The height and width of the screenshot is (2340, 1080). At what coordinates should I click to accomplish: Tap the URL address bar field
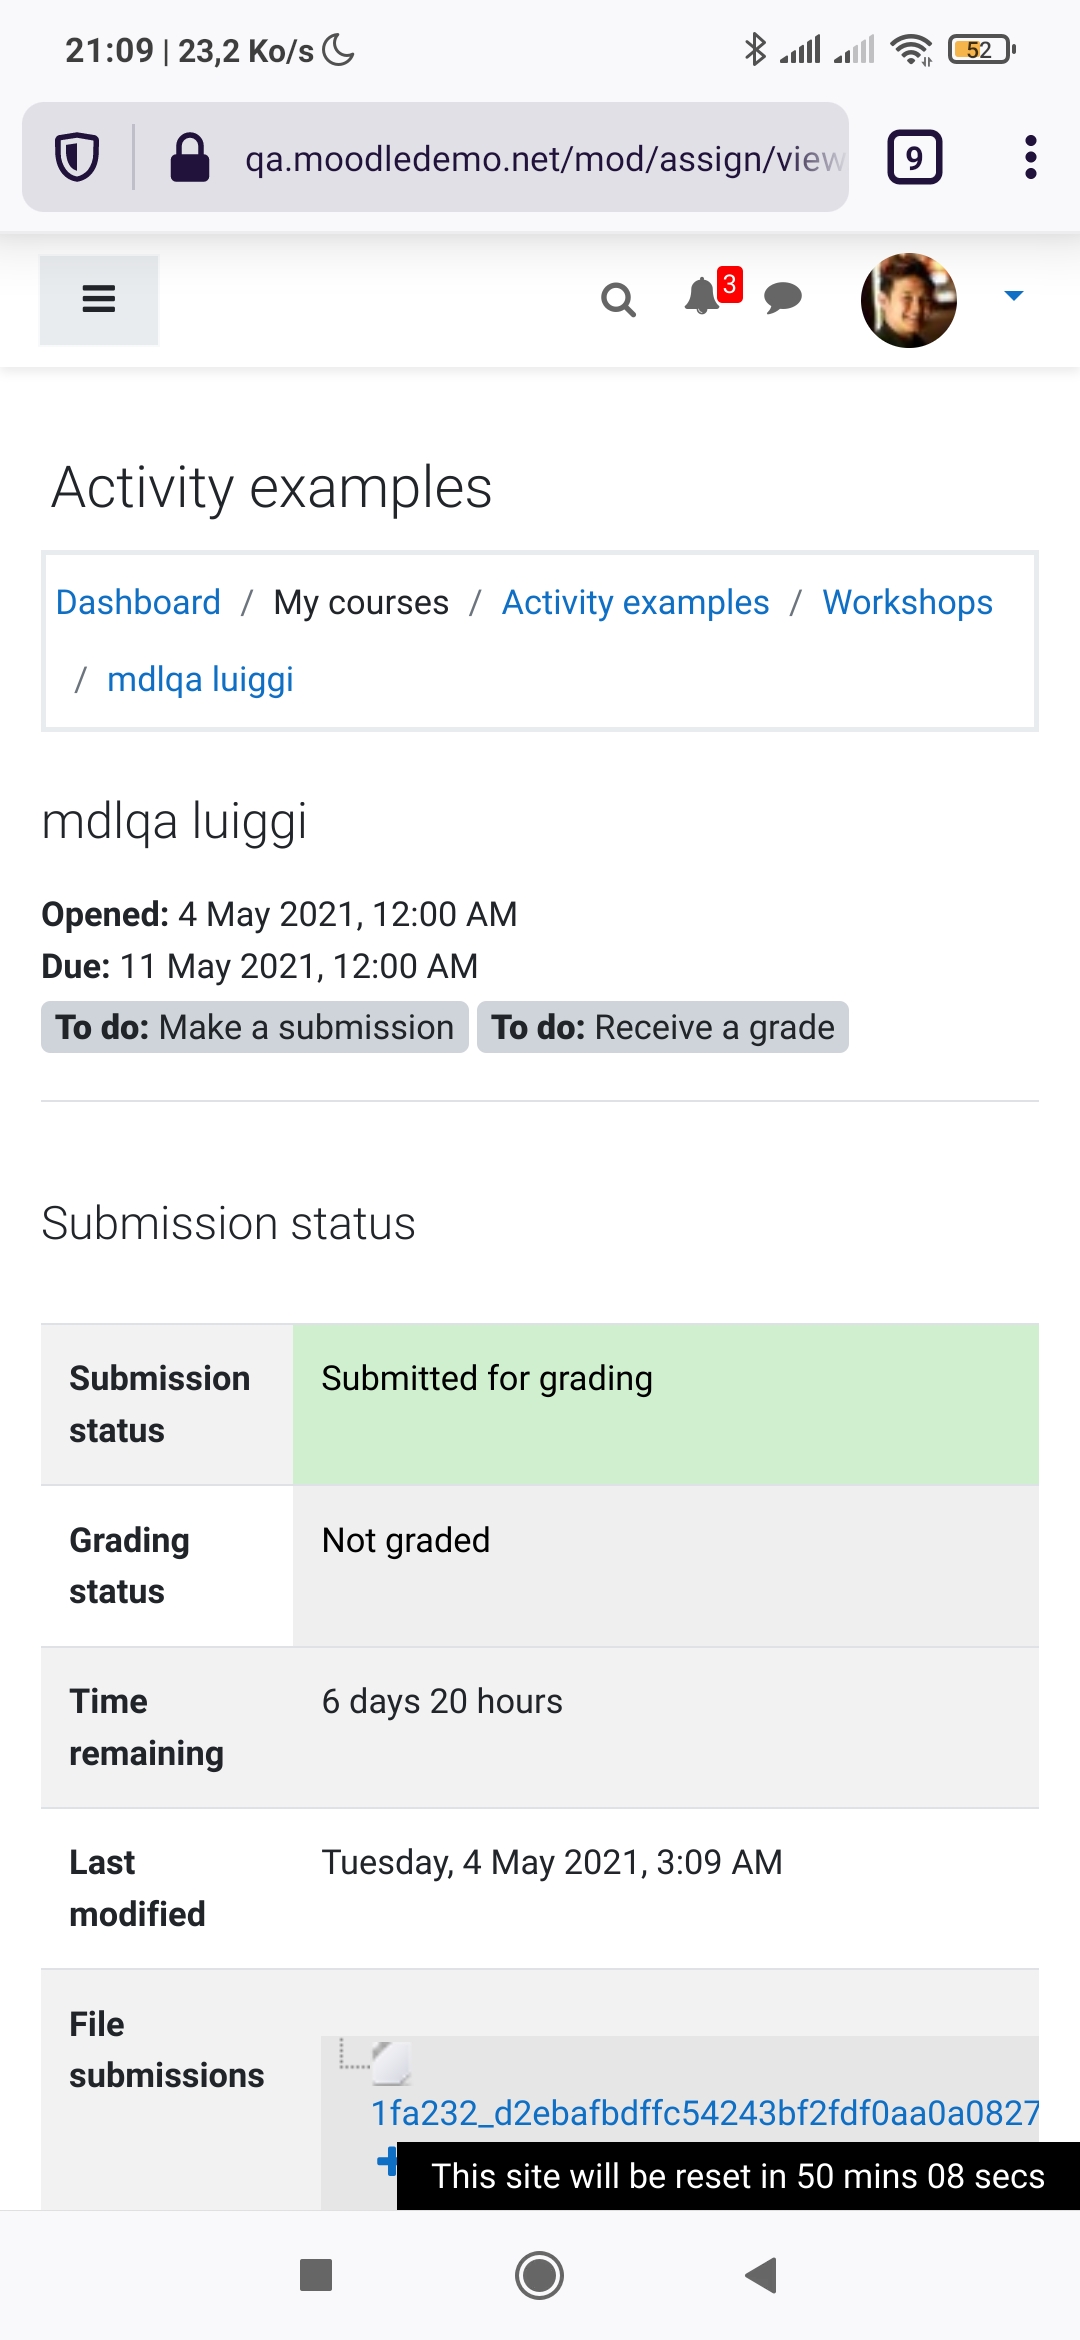[x=543, y=158]
